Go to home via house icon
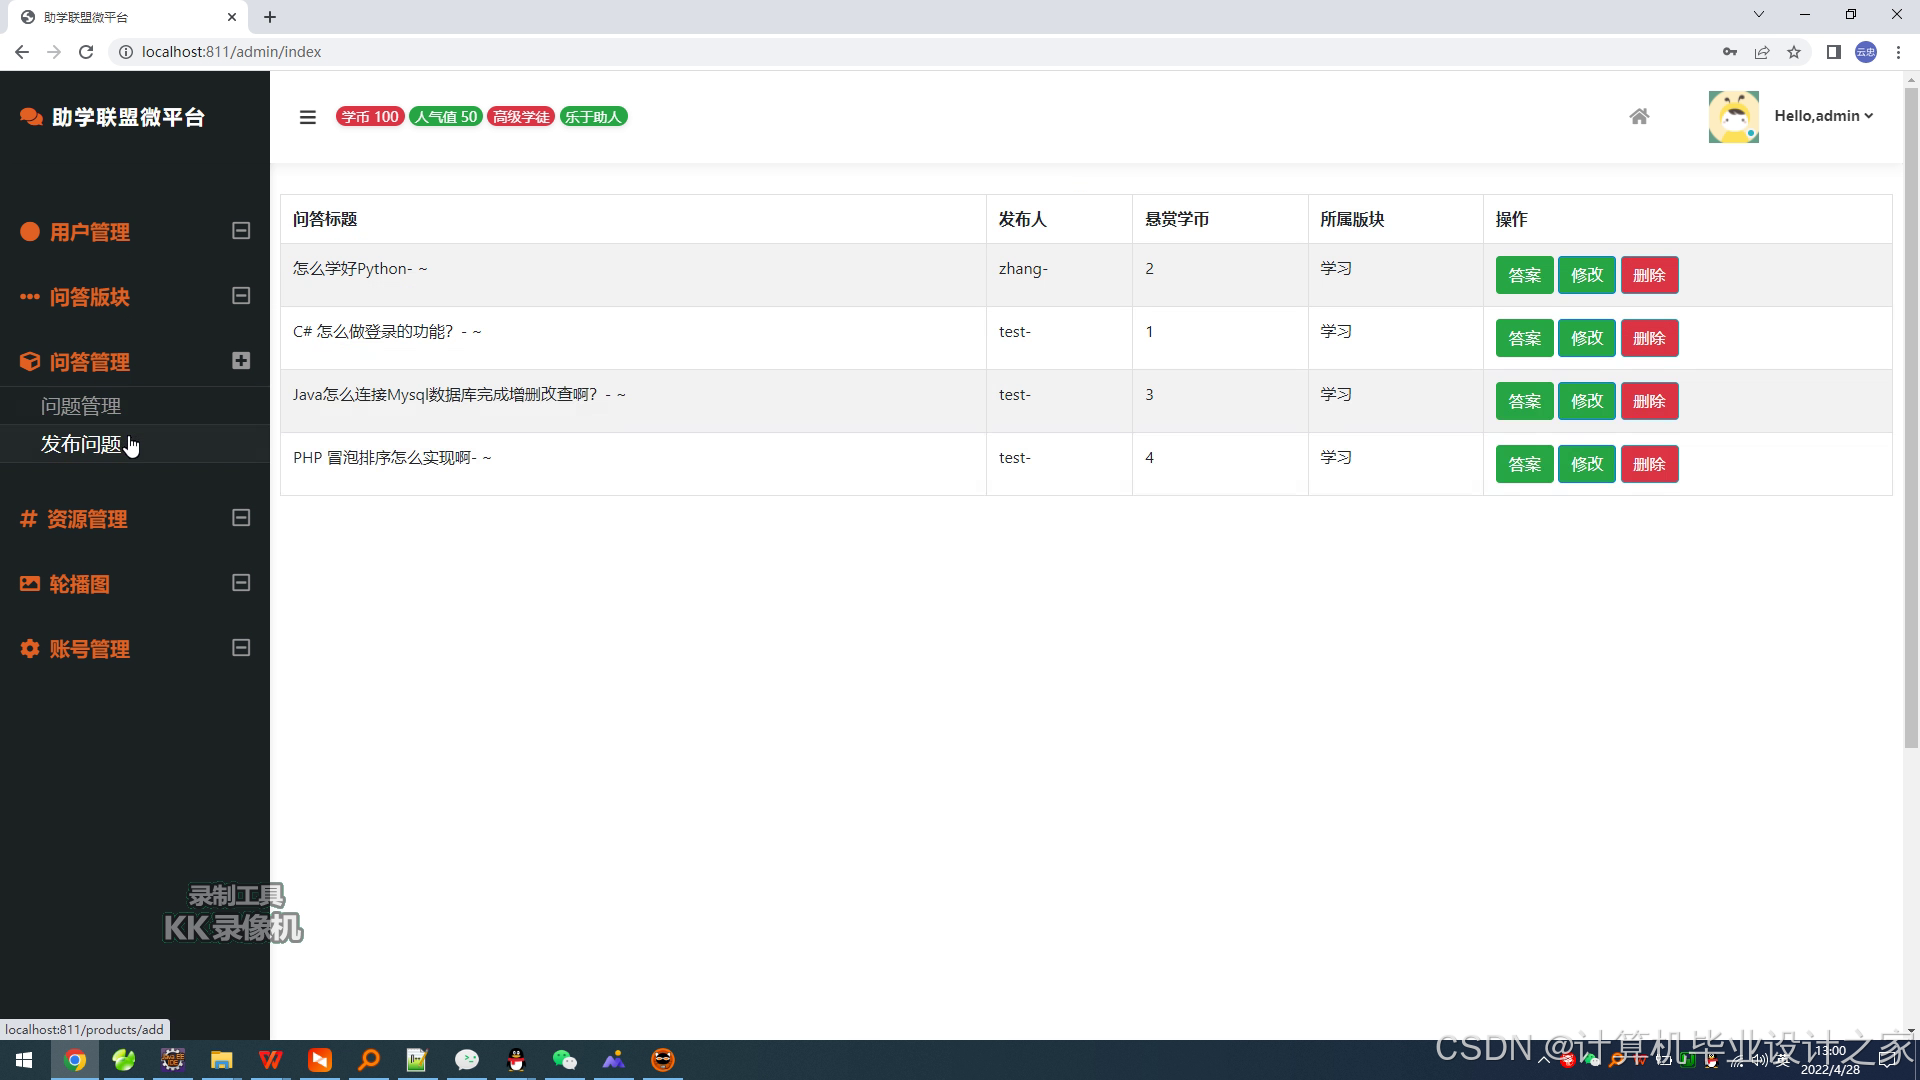 tap(1639, 117)
